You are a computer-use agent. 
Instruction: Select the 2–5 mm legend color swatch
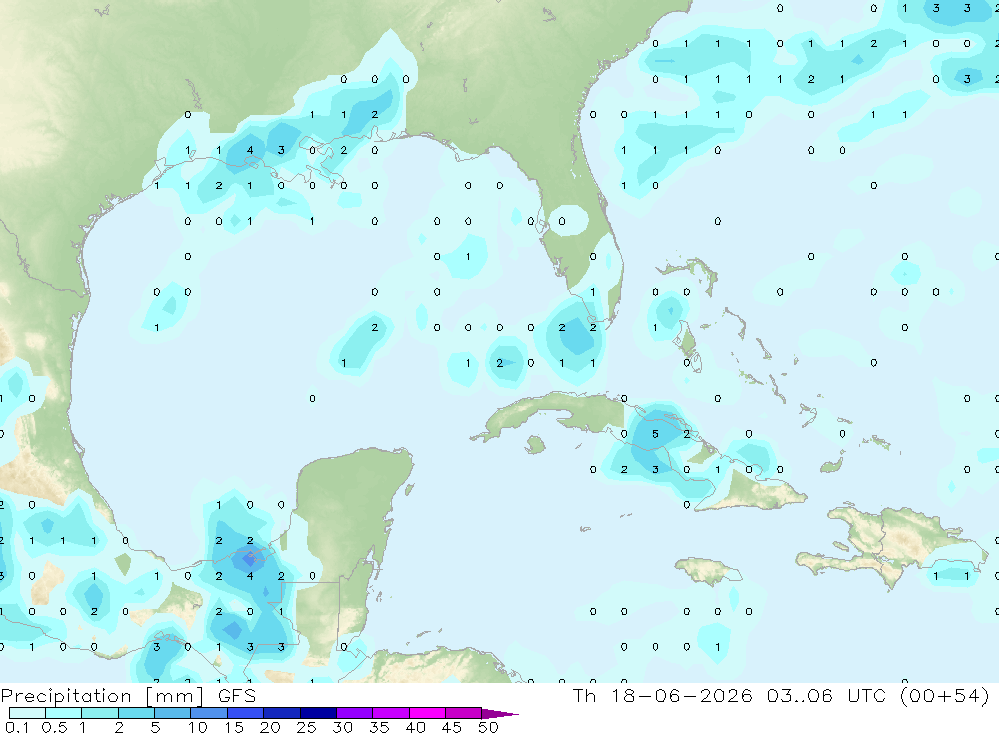(x=136, y=713)
